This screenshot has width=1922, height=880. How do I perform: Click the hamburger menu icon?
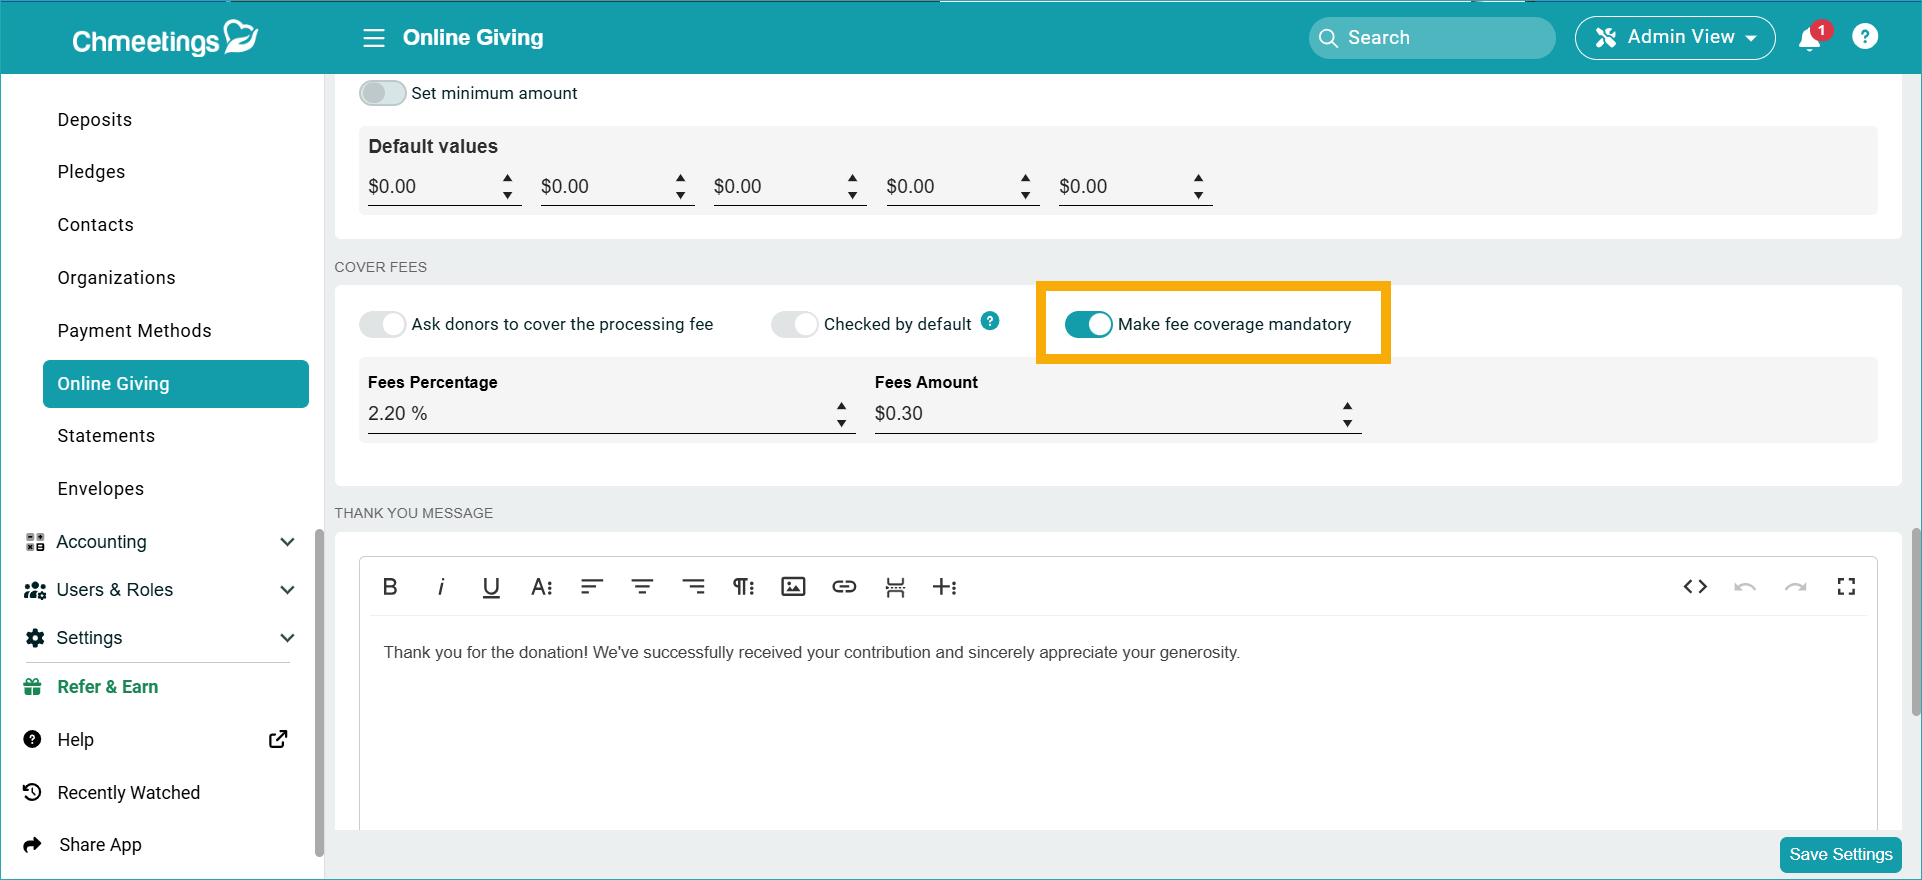click(x=374, y=38)
